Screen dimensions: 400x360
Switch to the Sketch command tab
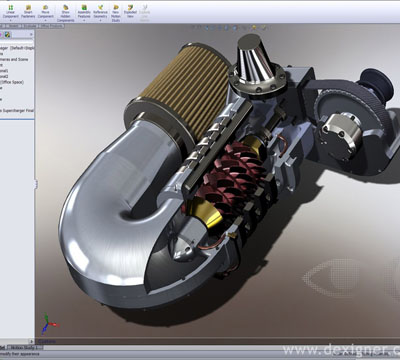(13, 26)
